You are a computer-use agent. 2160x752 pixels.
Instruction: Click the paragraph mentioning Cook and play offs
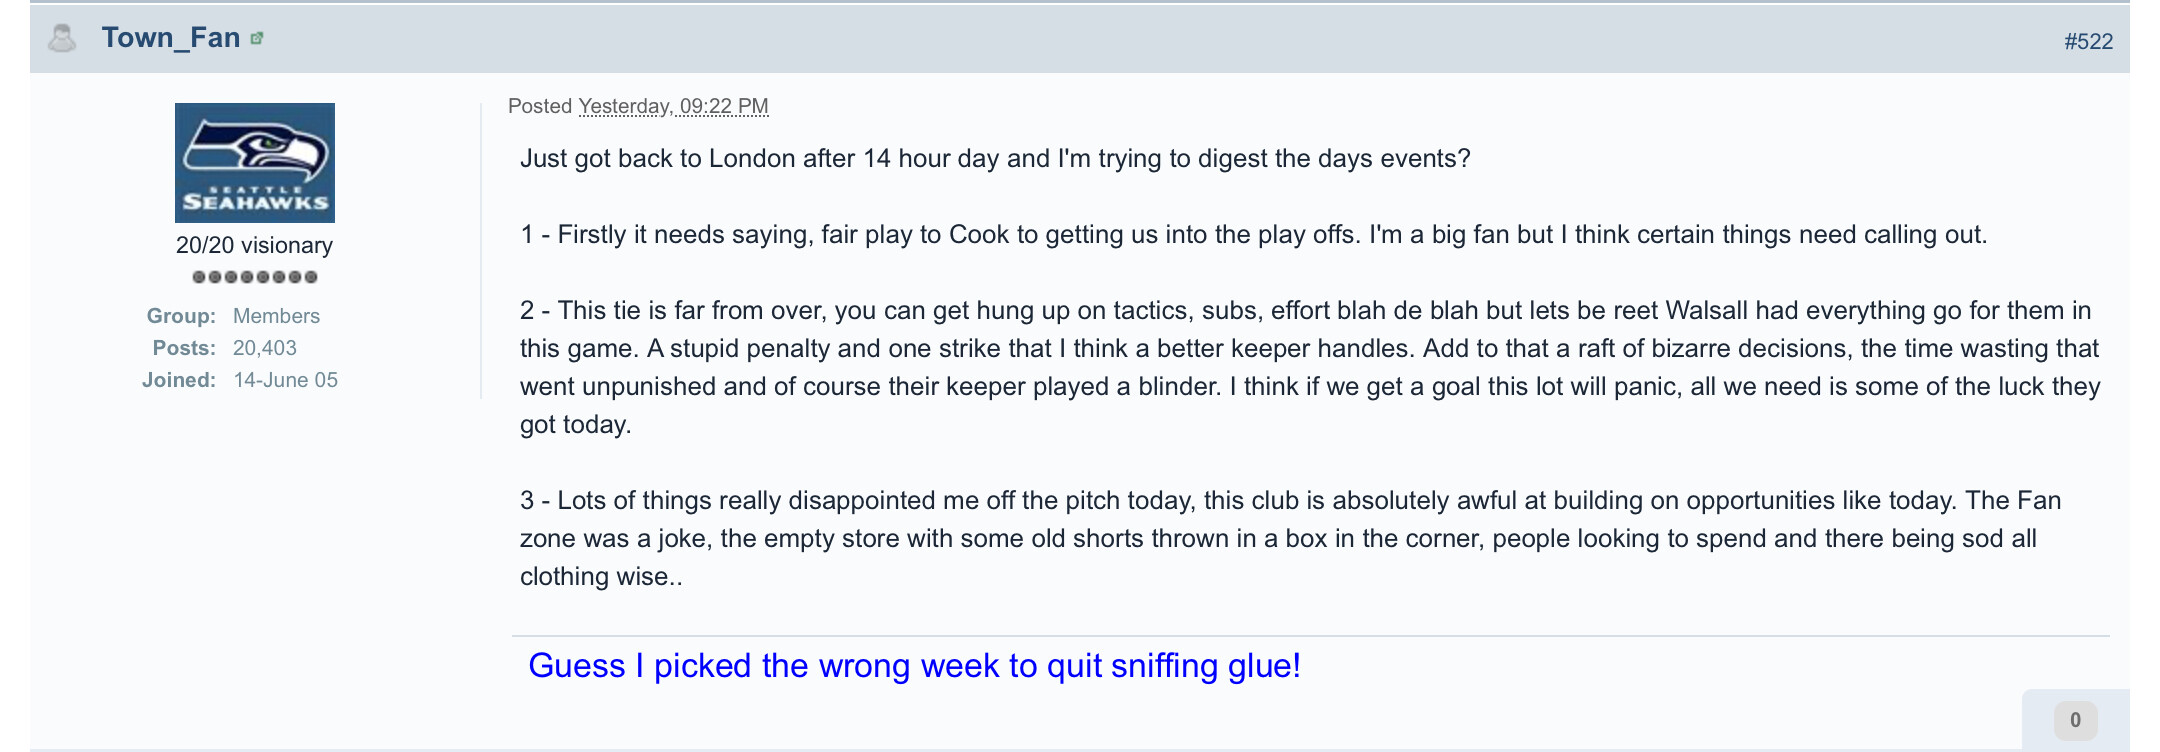(x=1254, y=234)
